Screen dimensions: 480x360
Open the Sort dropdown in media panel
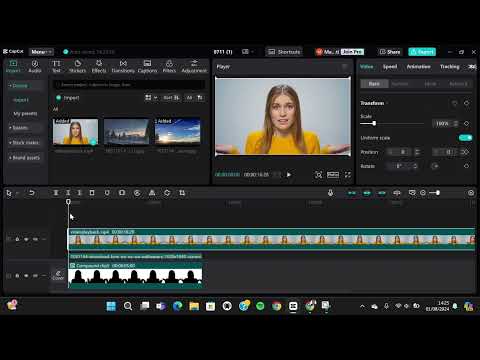click(x=171, y=97)
